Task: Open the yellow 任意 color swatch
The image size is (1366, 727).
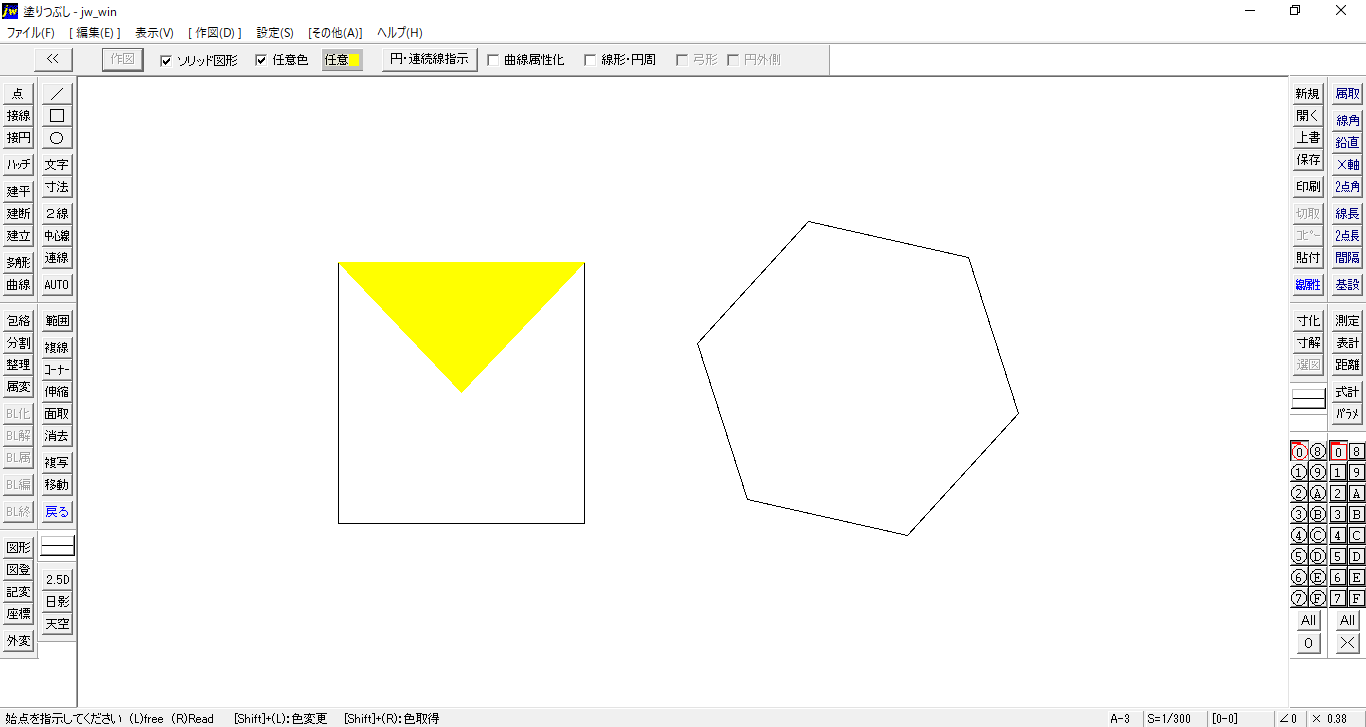Action: pyautogui.click(x=342, y=60)
